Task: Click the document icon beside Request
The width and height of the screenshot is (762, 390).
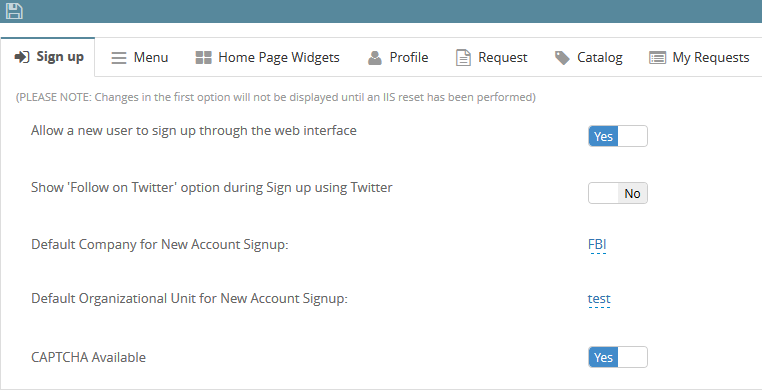Action: point(463,58)
